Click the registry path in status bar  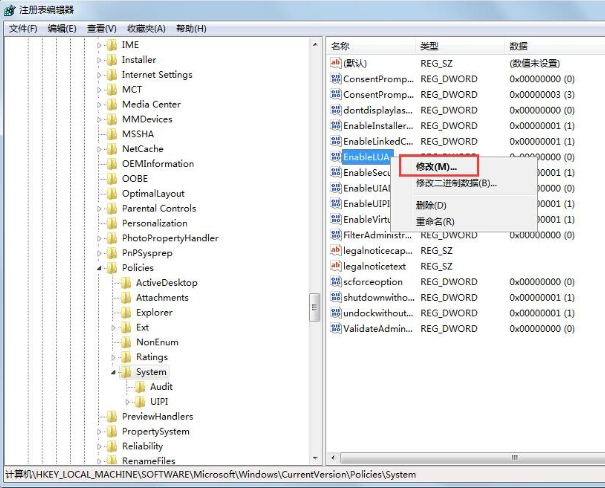click(x=211, y=474)
